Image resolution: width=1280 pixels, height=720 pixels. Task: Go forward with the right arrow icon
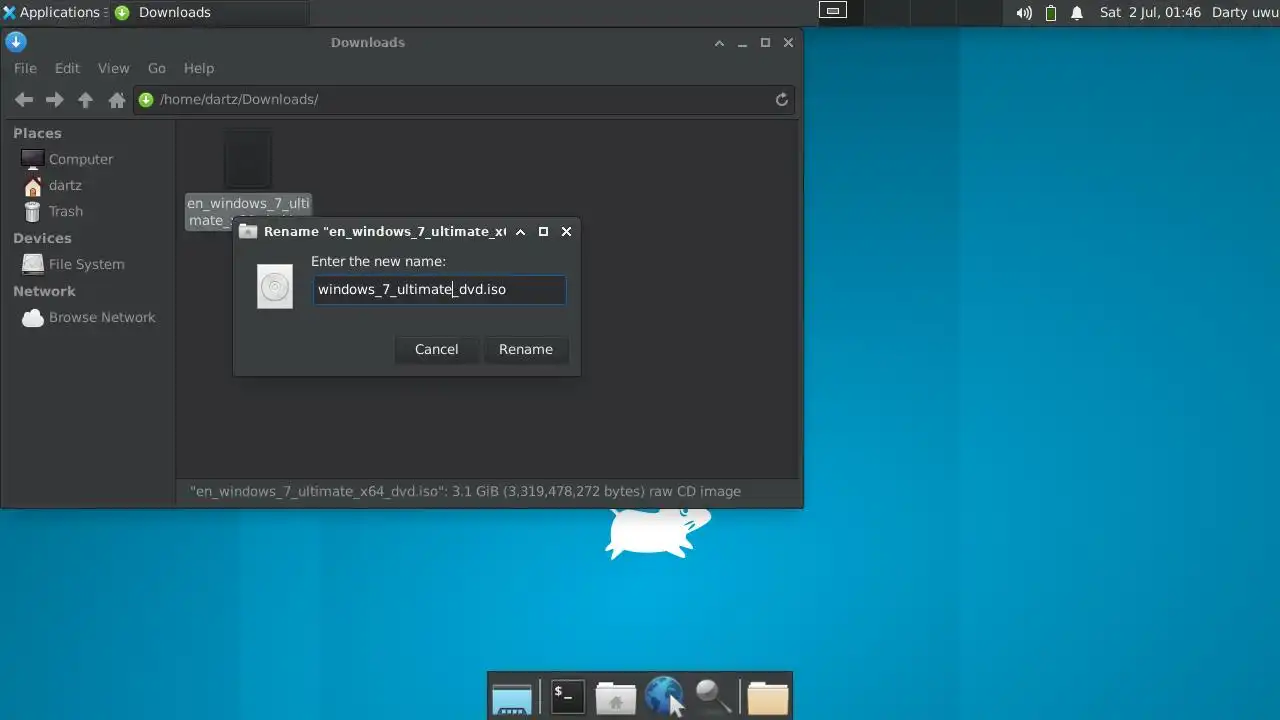click(x=55, y=99)
